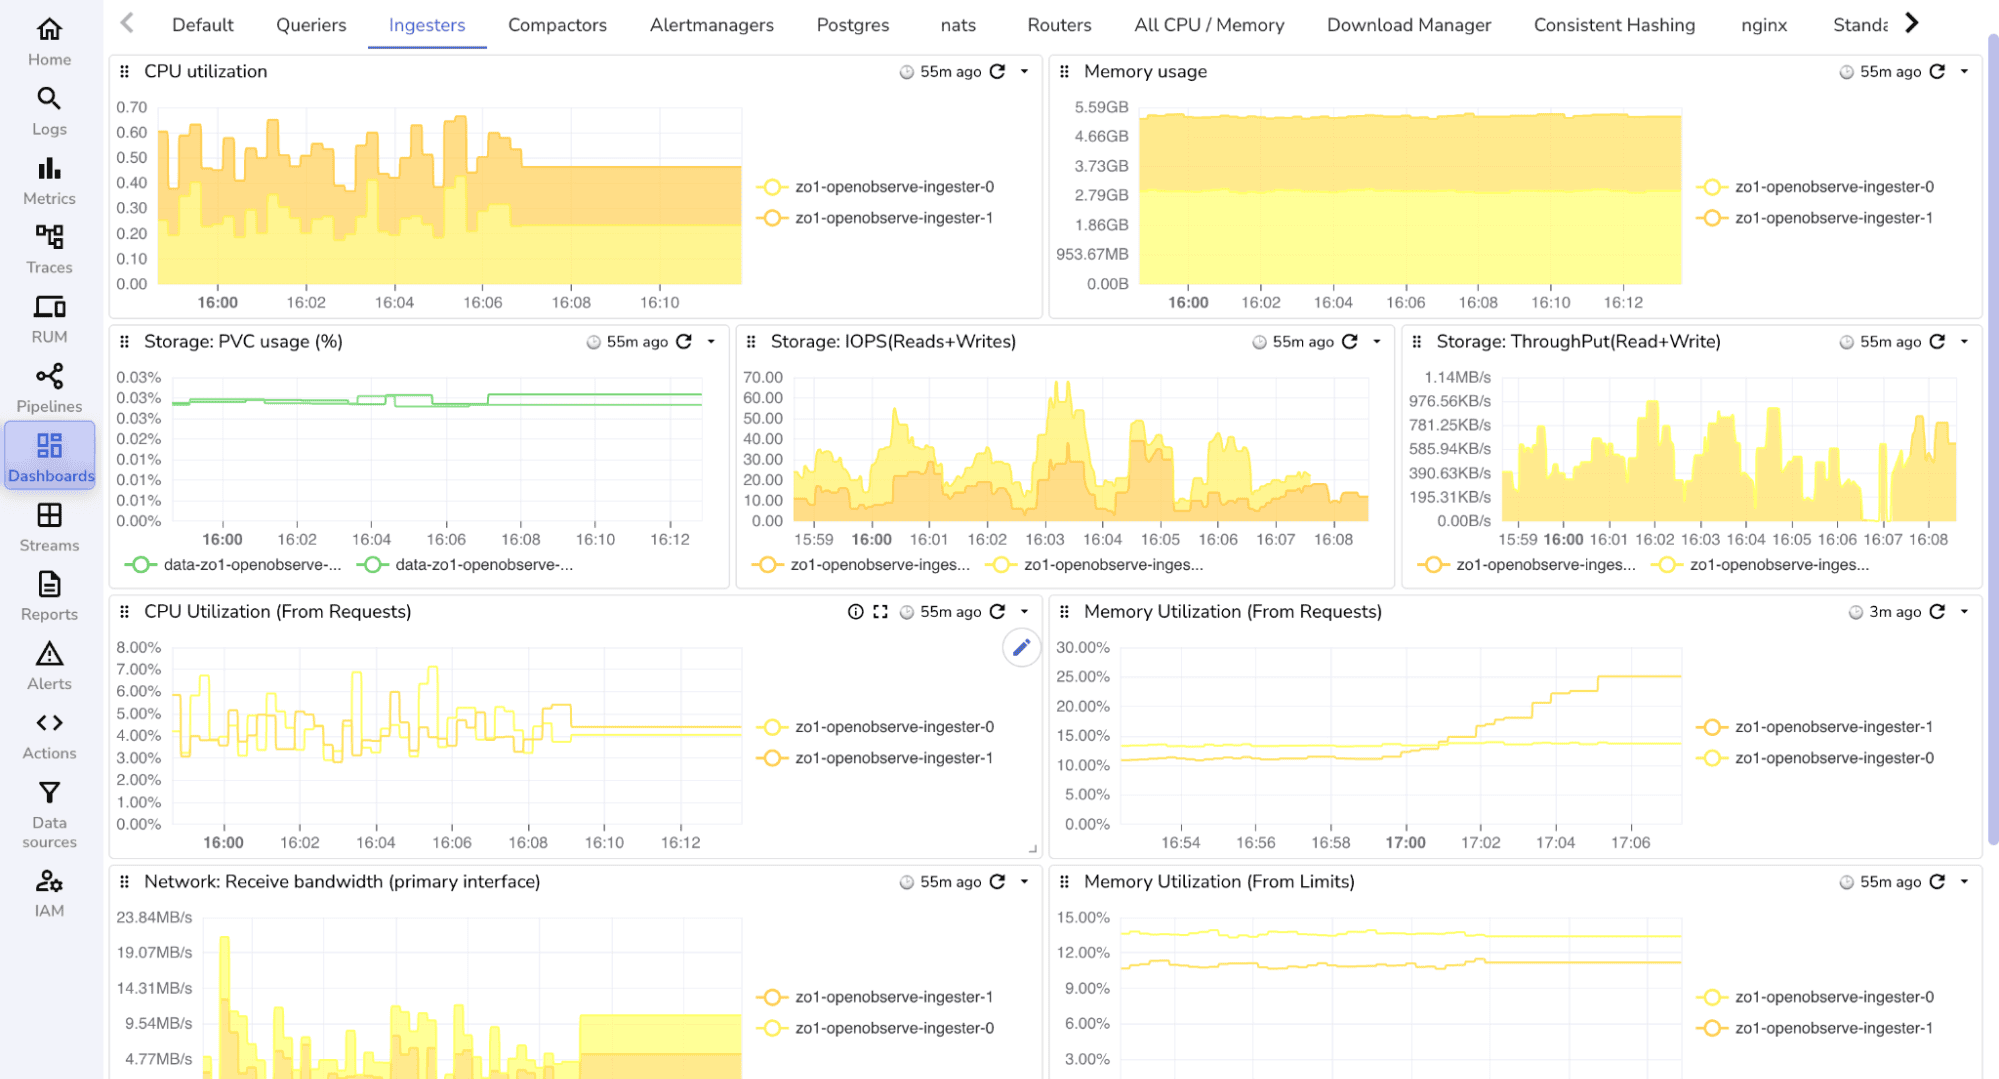Open the Traces panel

point(48,247)
